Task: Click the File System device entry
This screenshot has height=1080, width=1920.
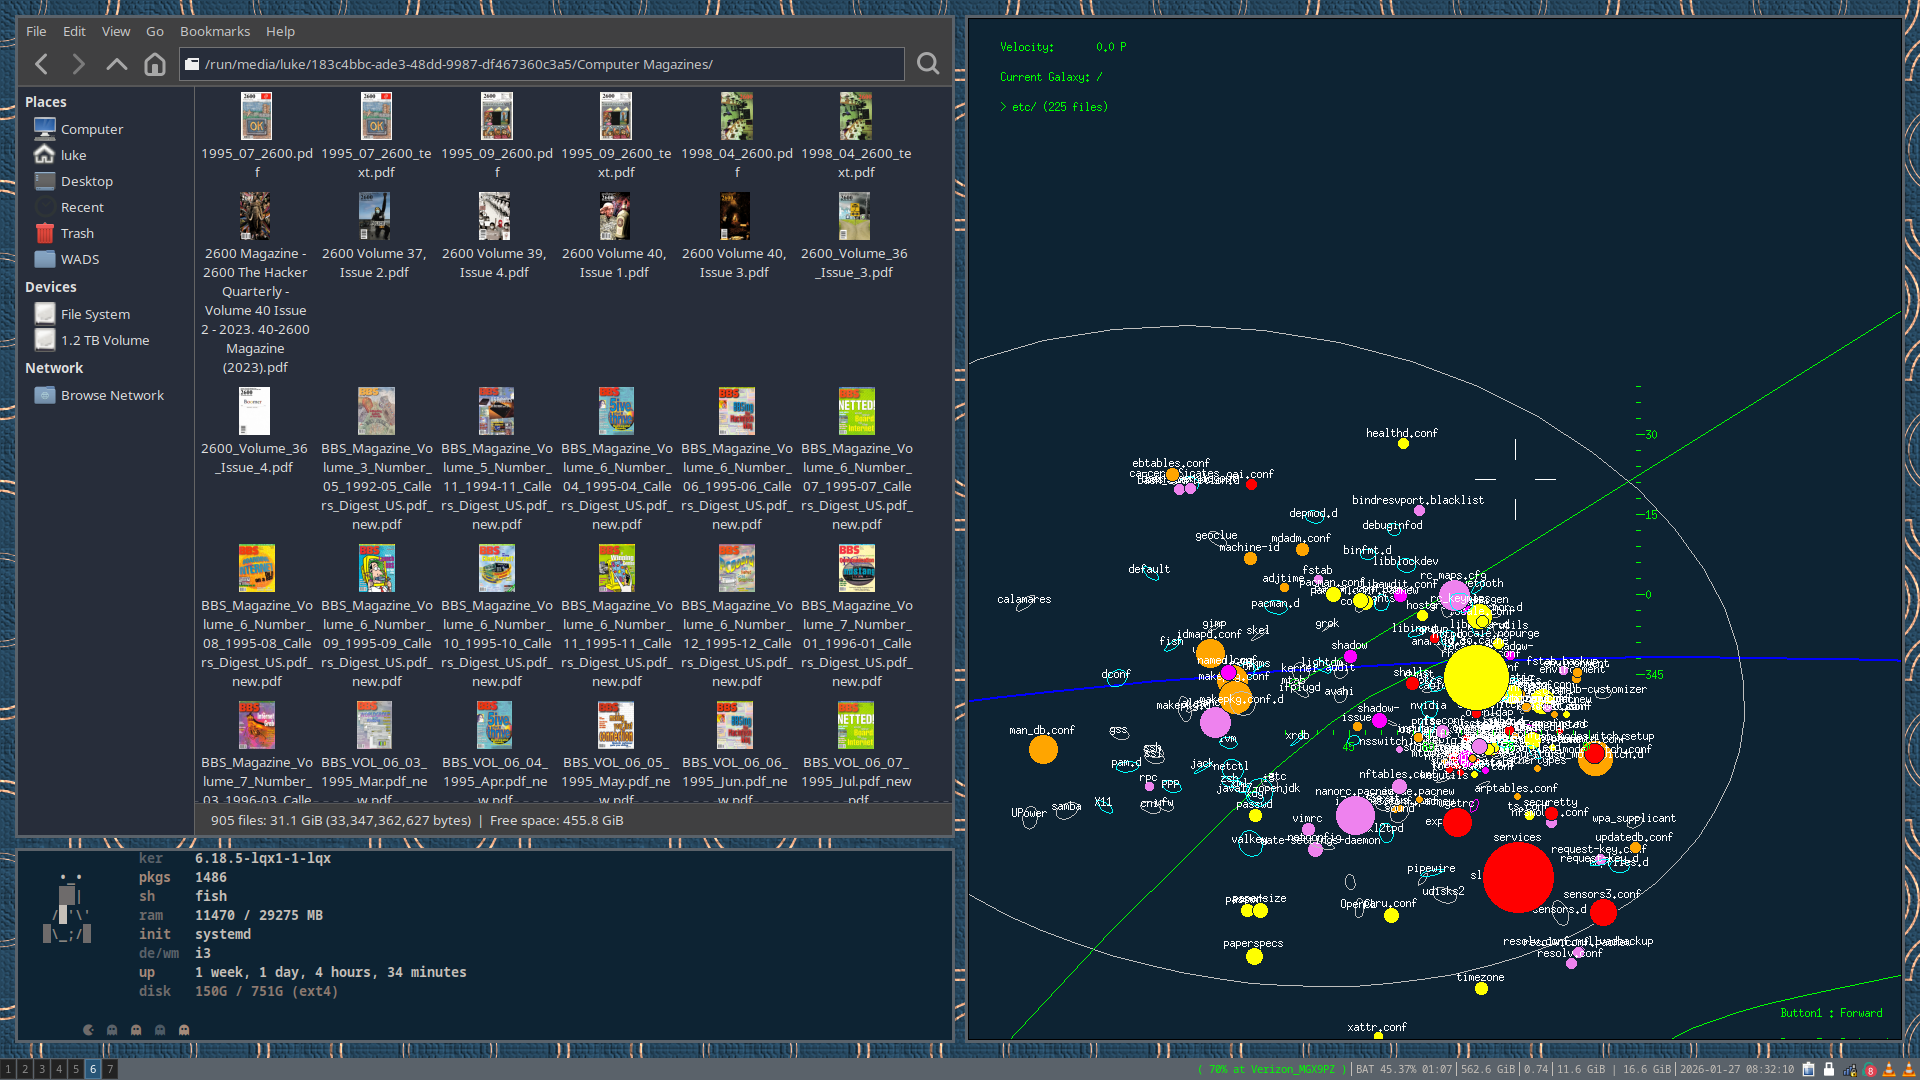Action: 94,314
